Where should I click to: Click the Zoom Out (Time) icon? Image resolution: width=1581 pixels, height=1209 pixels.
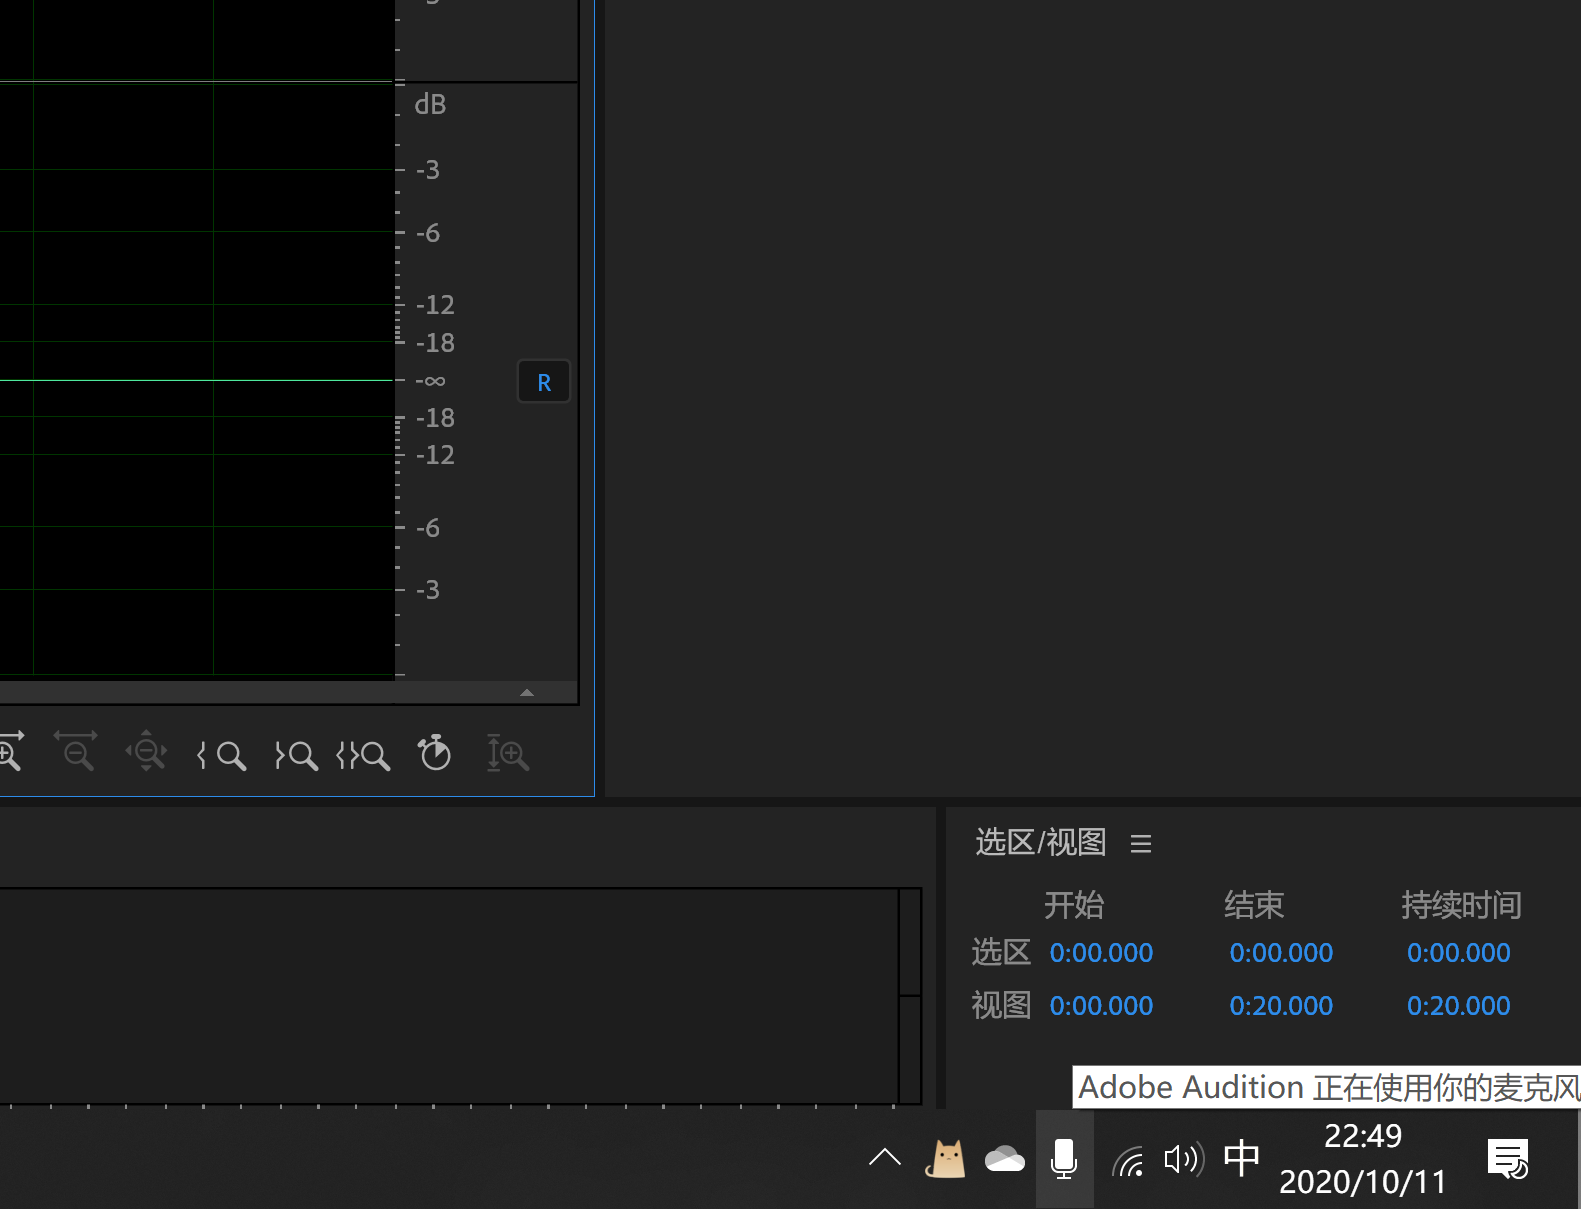76,752
